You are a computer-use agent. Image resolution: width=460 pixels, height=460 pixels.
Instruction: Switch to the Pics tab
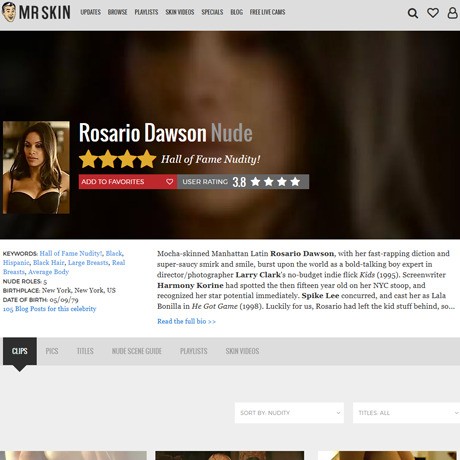point(52,351)
